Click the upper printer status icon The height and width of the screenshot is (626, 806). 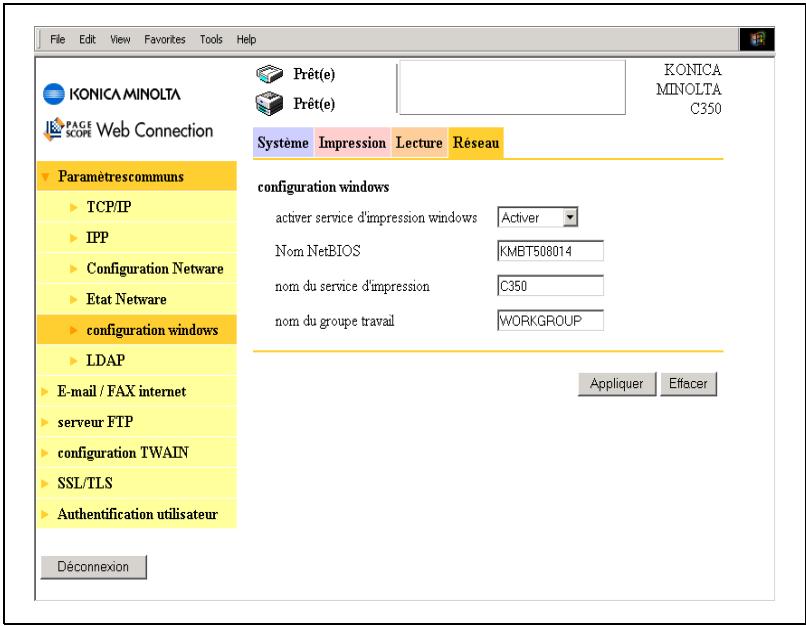coord(269,75)
